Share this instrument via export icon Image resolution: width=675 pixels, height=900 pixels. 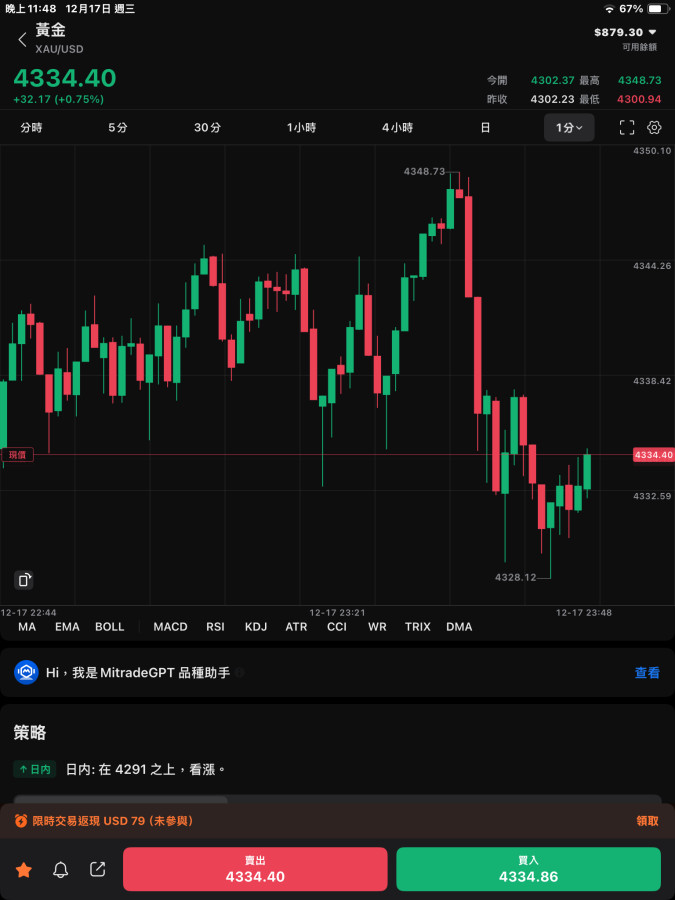click(x=98, y=869)
